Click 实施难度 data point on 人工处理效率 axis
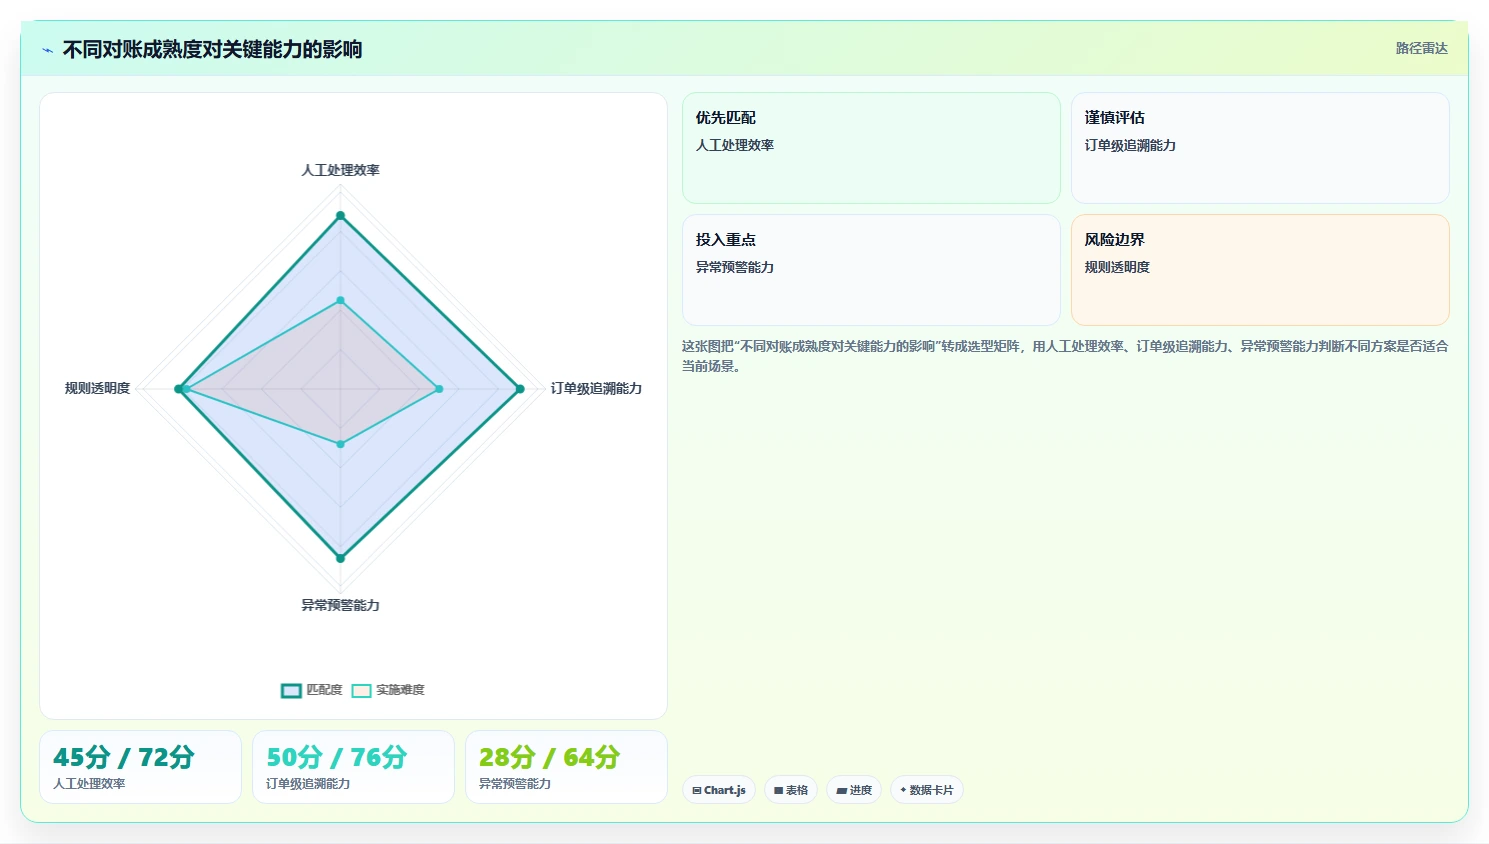 340,300
